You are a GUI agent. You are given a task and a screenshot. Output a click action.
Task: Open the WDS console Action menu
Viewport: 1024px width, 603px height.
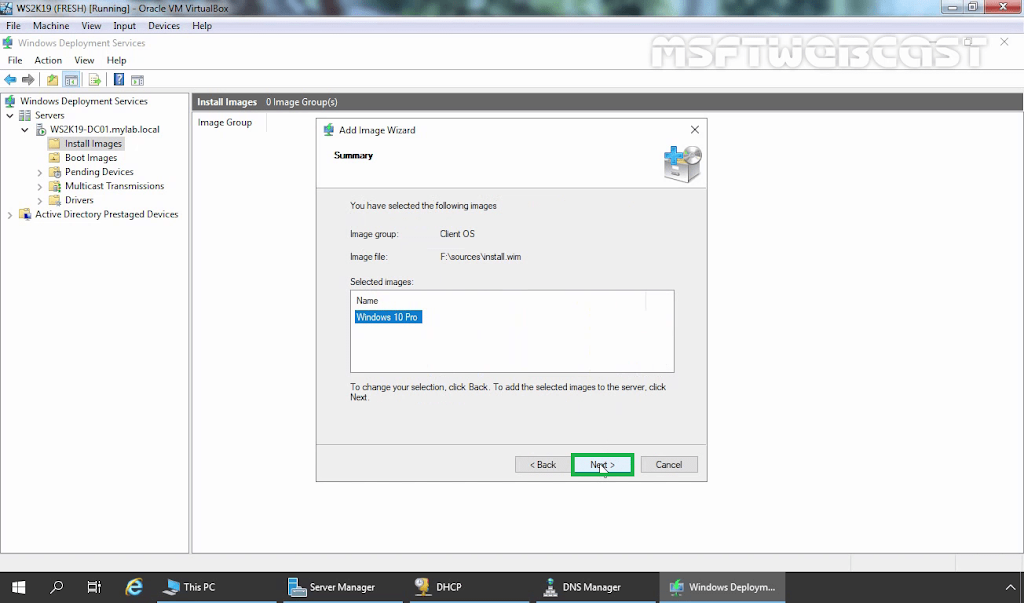tap(48, 60)
